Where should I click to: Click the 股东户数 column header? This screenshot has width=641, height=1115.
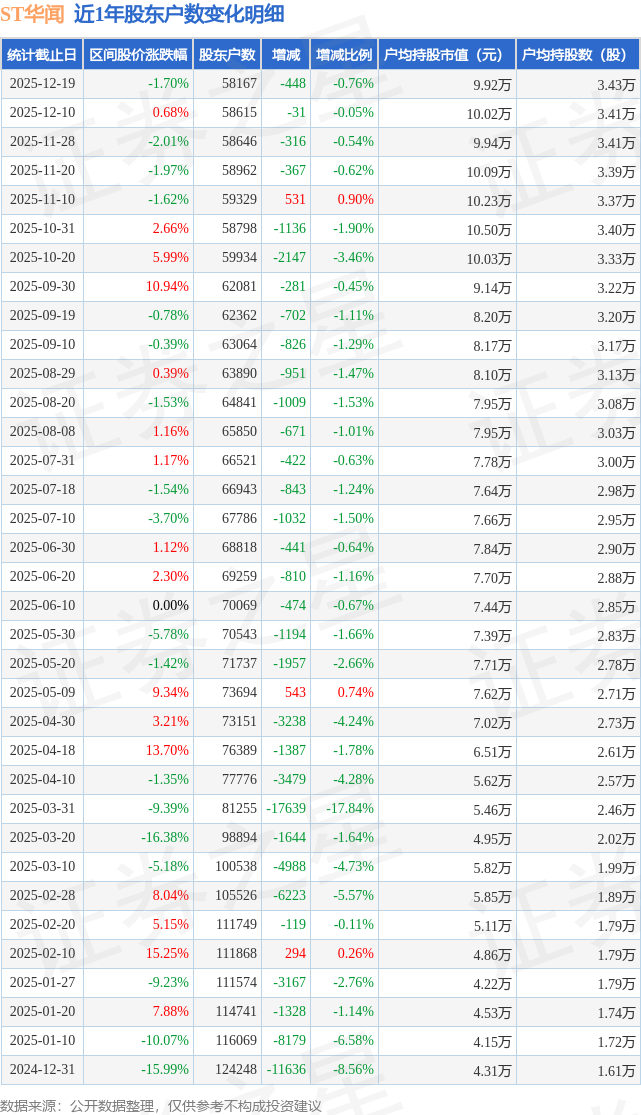[x=227, y=55]
